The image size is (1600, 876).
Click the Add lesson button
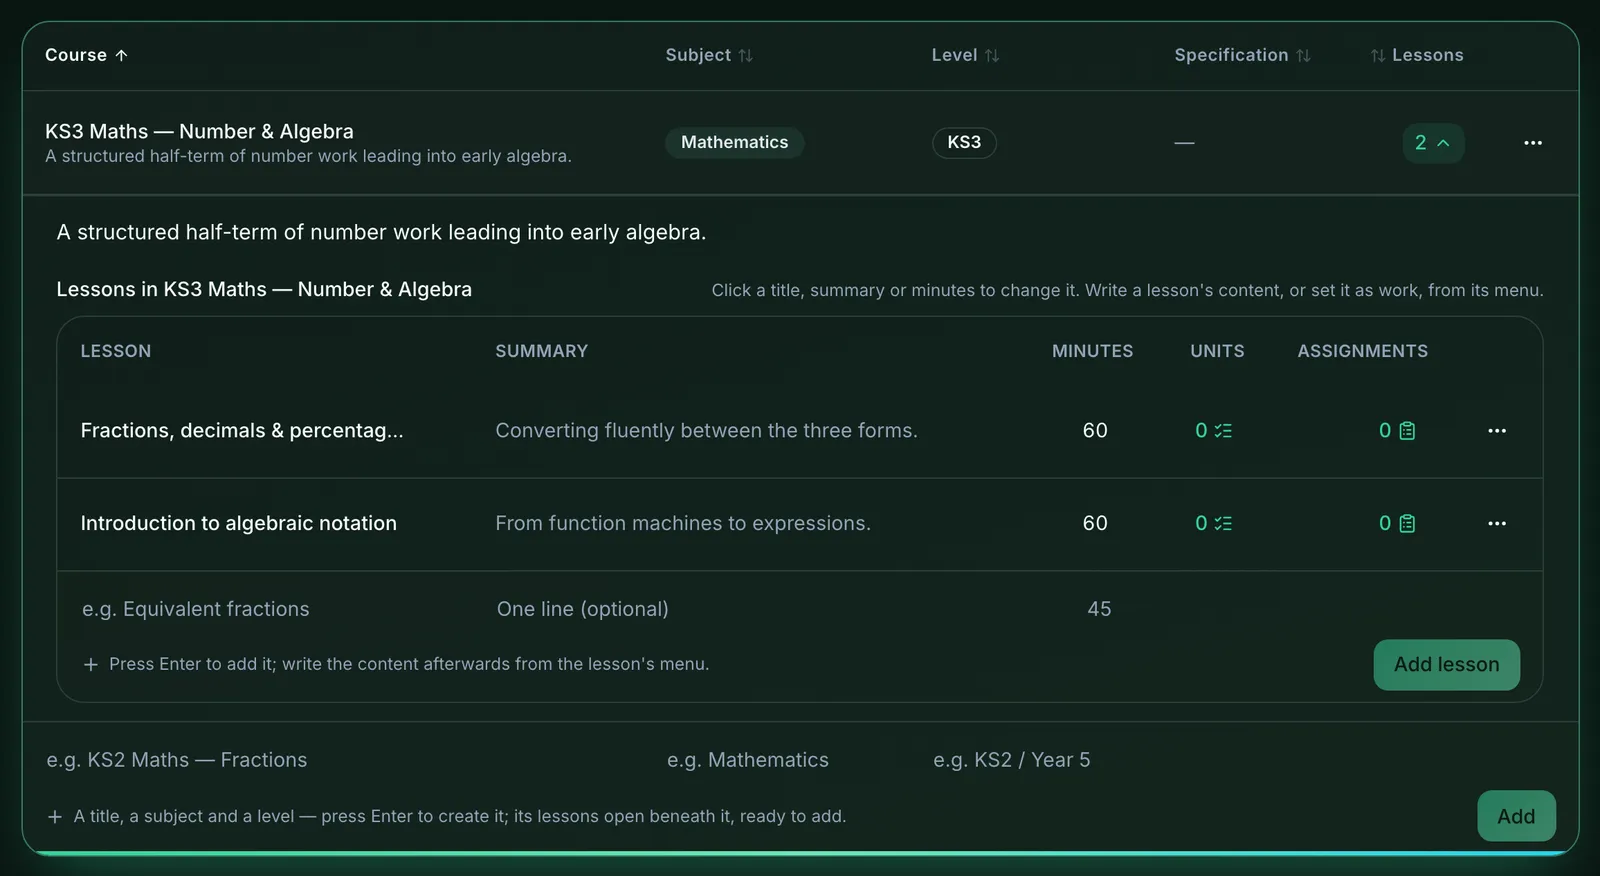coord(1446,665)
